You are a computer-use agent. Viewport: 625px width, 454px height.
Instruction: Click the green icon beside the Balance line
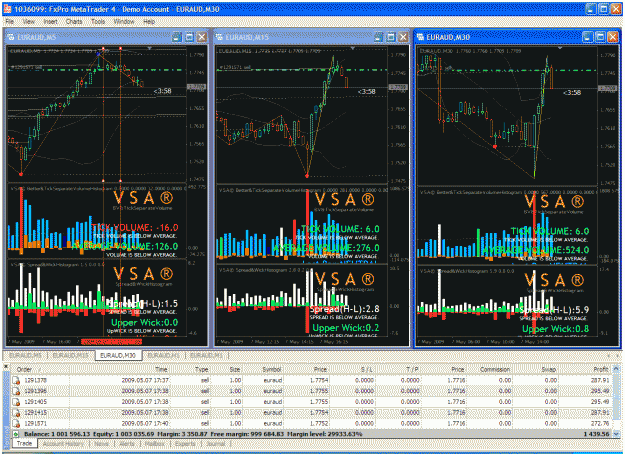(16, 434)
